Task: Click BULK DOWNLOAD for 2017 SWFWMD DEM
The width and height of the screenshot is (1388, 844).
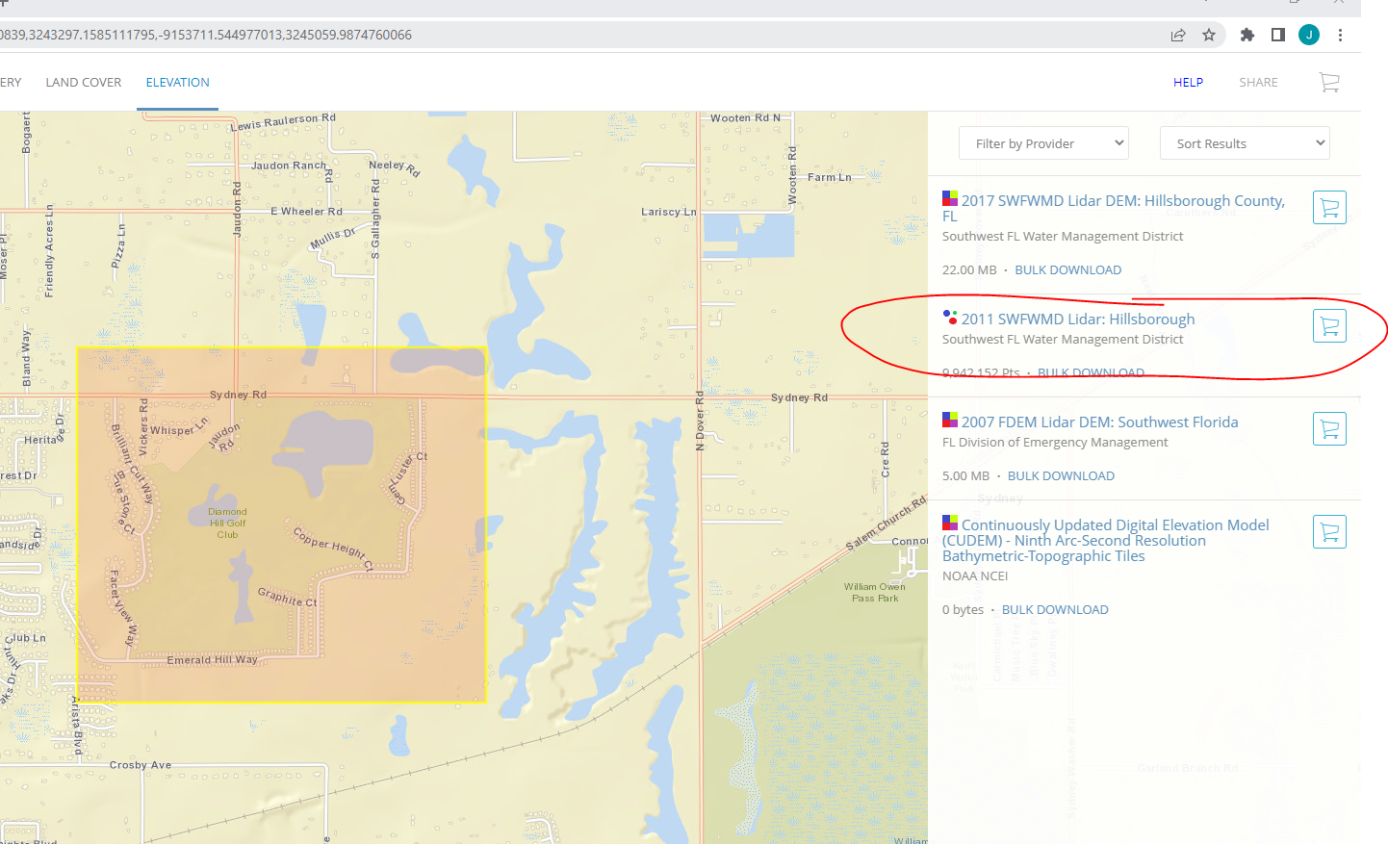Action: pyautogui.click(x=1067, y=270)
